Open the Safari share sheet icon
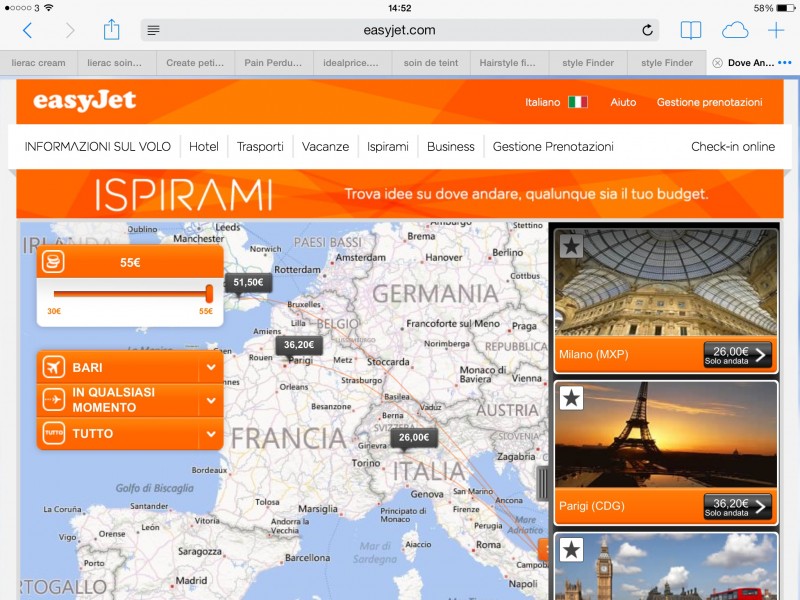This screenshot has height=600, width=800. (111, 30)
